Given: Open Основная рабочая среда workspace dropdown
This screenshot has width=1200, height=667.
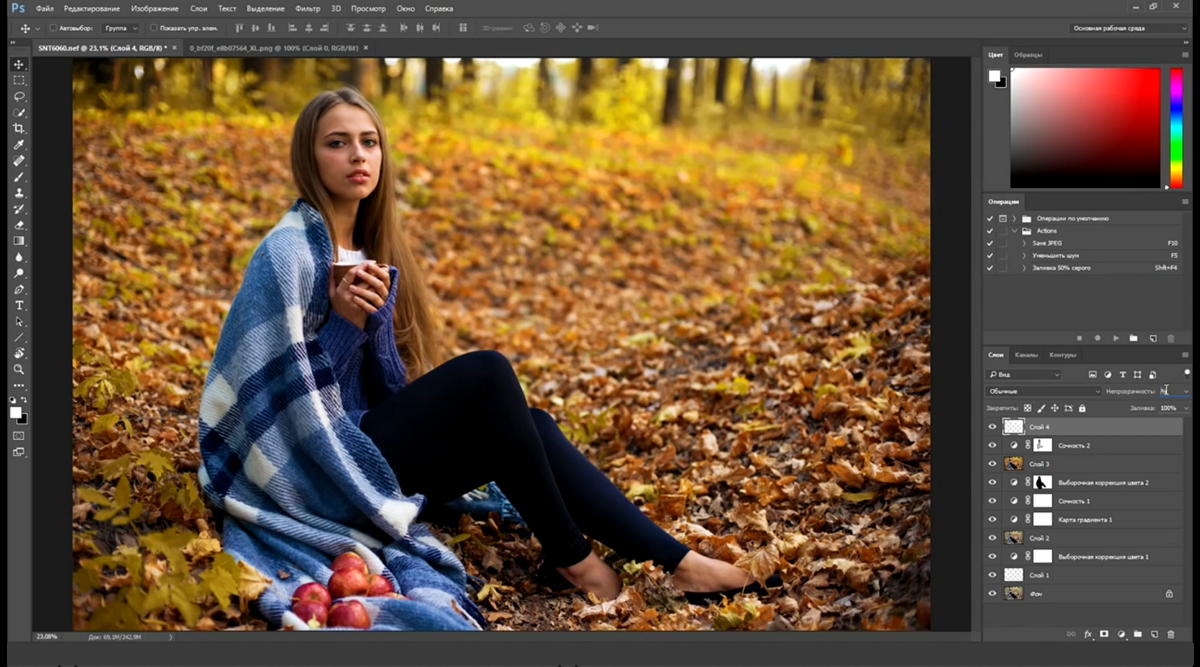Looking at the screenshot, I should click(x=1129, y=28).
